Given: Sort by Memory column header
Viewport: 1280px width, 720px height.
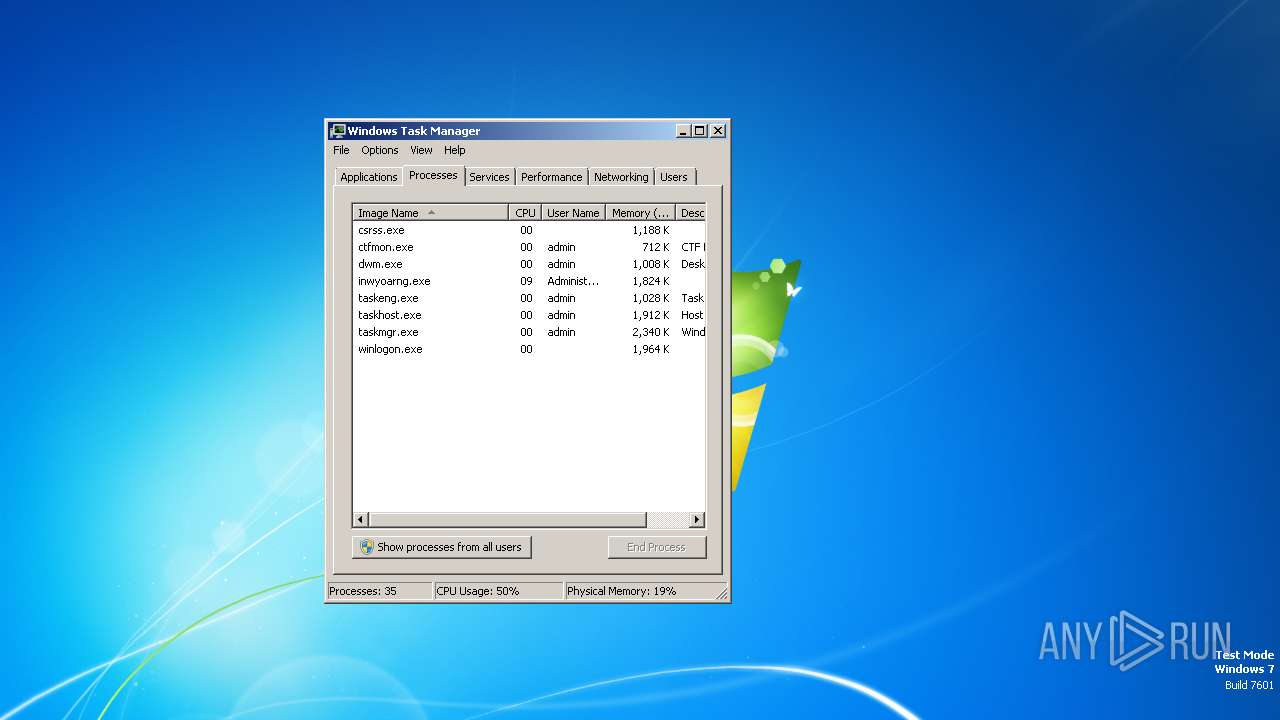Looking at the screenshot, I should coord(641,213).
